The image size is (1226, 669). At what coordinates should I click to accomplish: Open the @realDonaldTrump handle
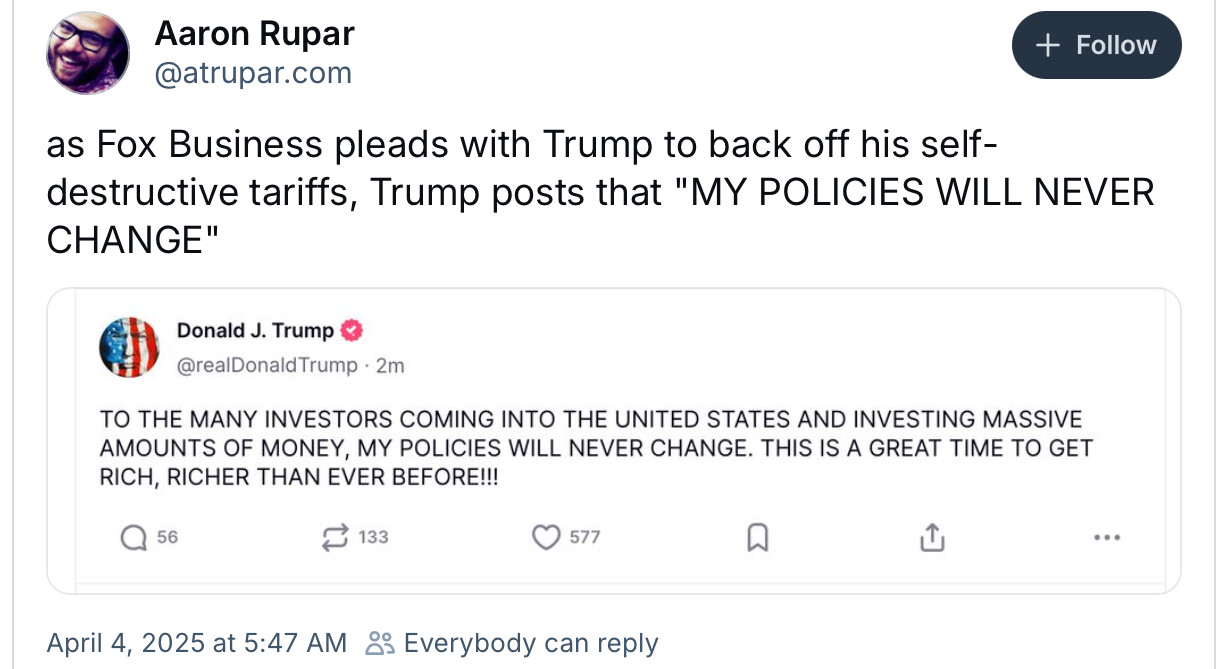pyautogui.click(x=267, y=365)
